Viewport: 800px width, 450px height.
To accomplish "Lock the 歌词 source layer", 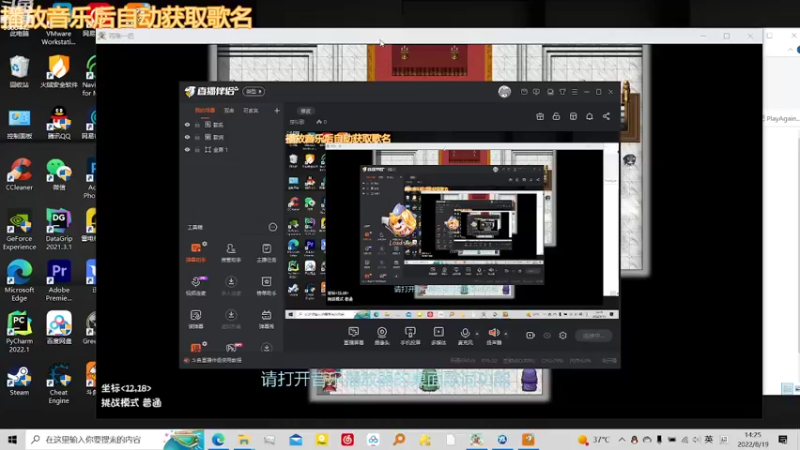I will [197, 137].
